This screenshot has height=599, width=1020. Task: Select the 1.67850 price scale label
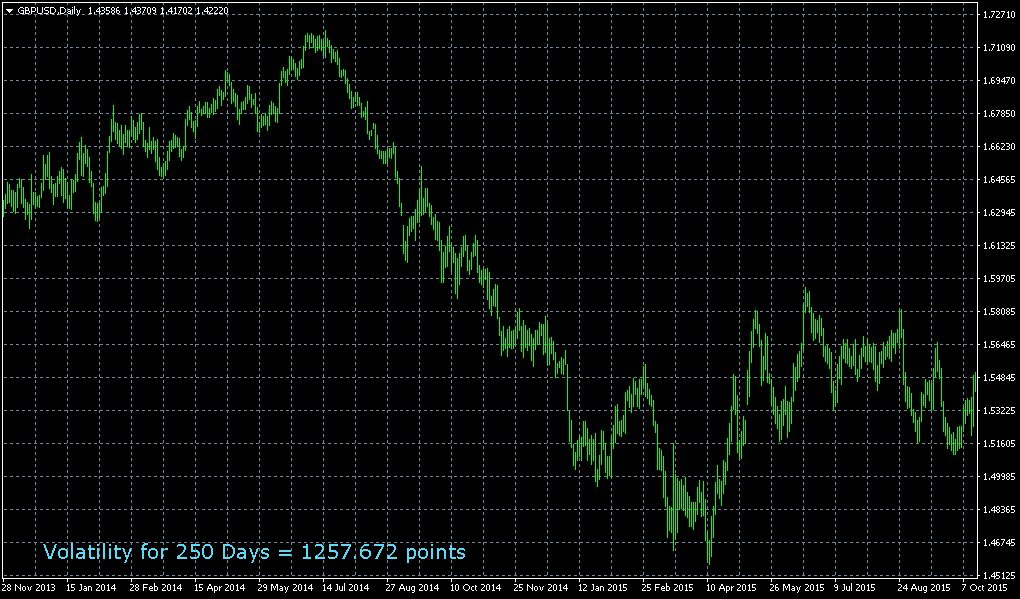pyautogui.click(x=1000, y=114)
